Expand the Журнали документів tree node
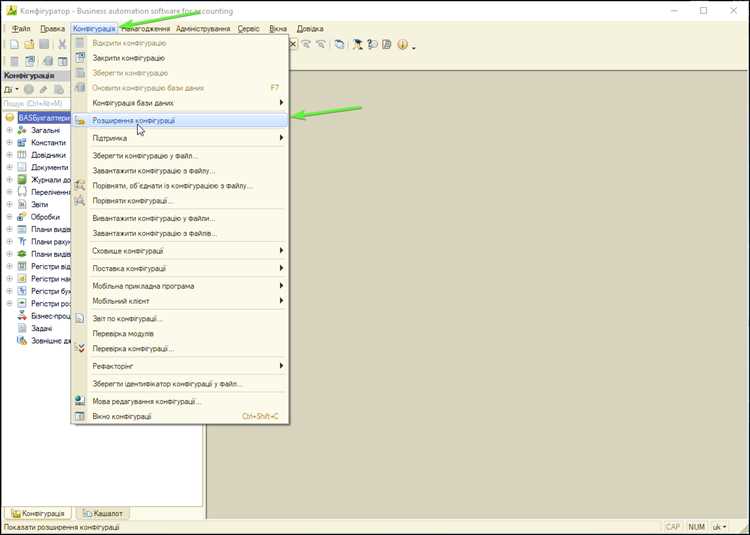The width and height of the screenshot is (750, 535). coord(9,180)
